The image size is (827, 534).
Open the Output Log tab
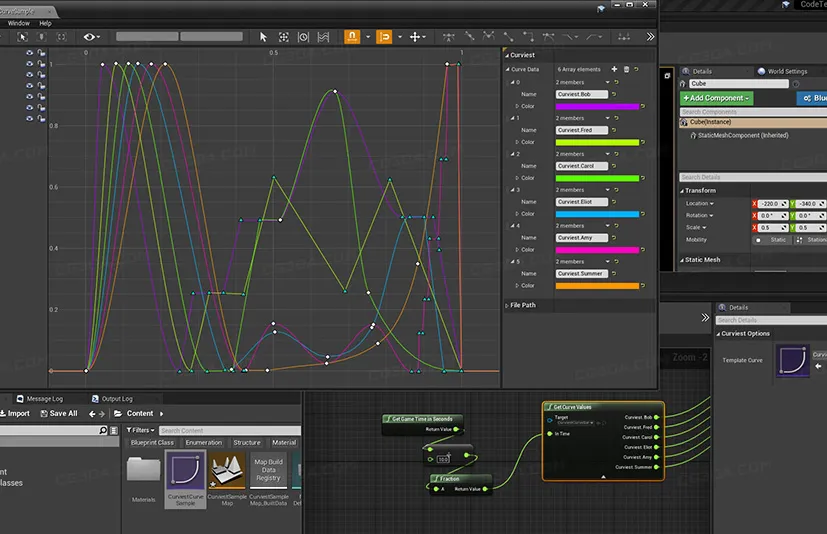point(112,399)
